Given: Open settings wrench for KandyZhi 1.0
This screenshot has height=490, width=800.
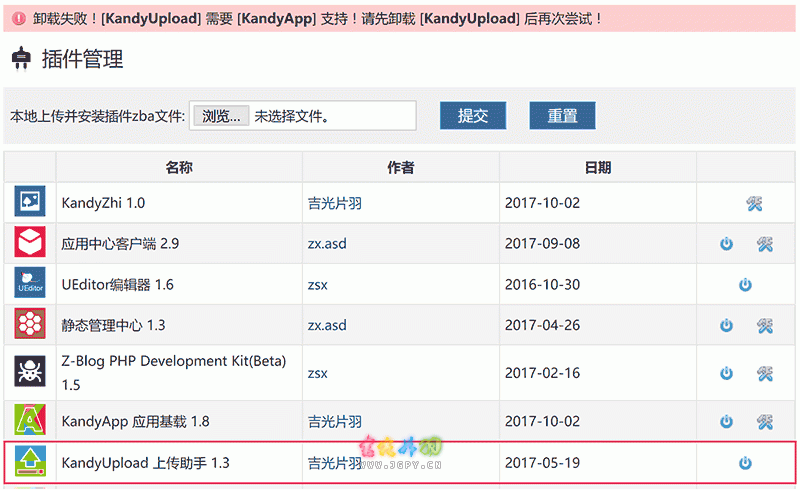Looking at the screenshot, I should pyautogui.click(x=754, y=204).
